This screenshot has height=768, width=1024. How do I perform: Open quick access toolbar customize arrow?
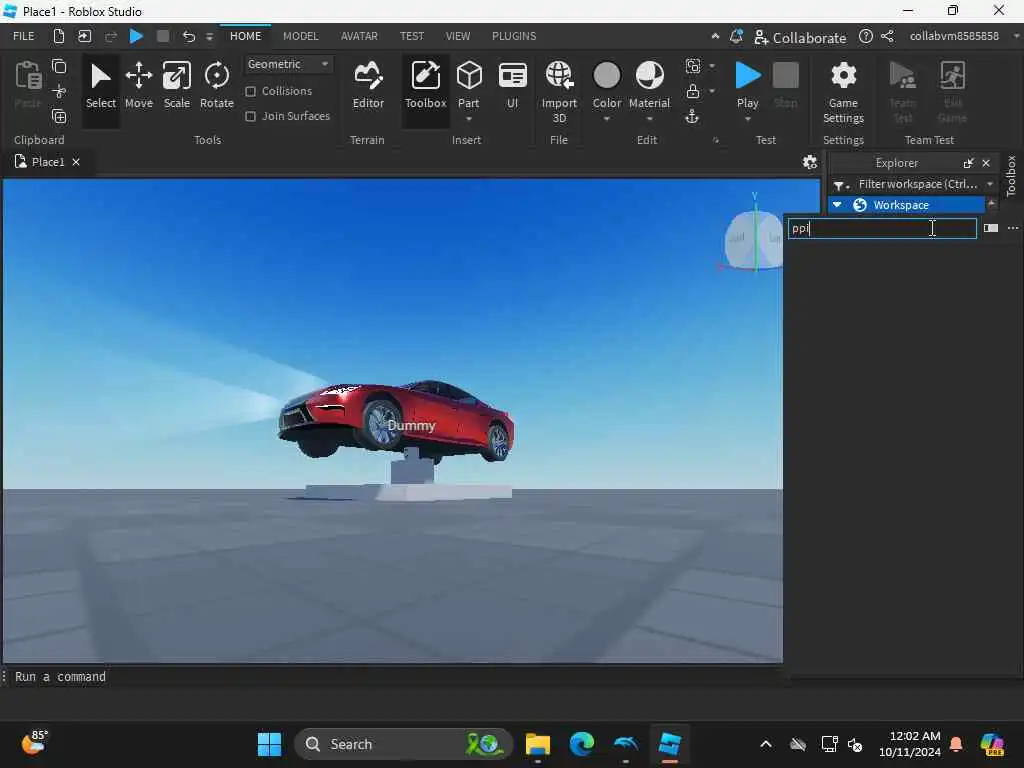point(209,37)
